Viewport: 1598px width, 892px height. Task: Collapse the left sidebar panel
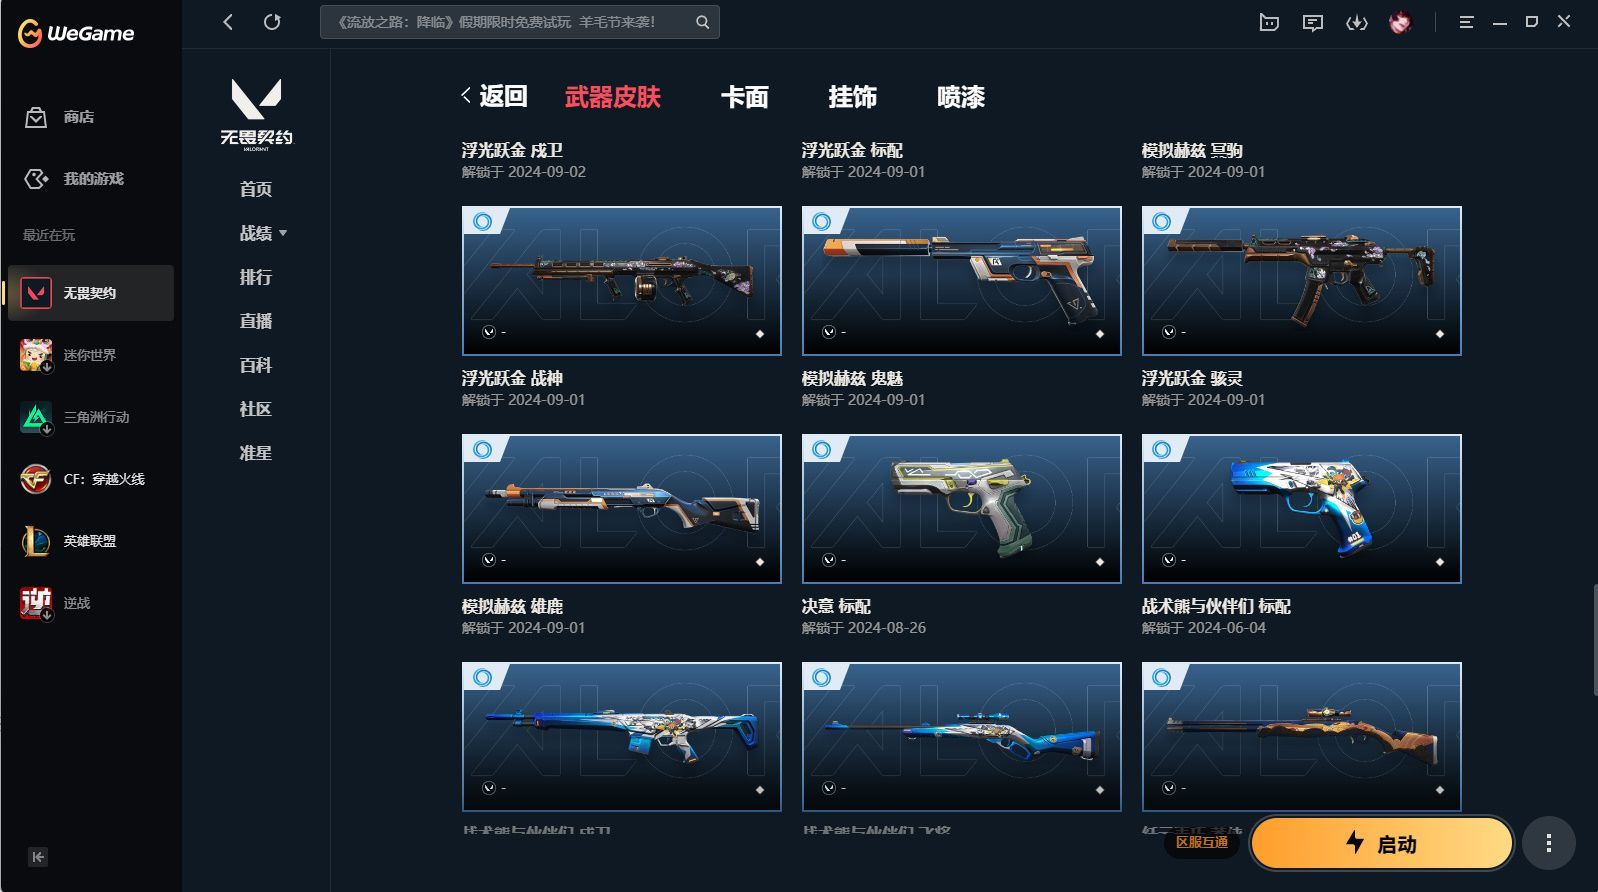coord(38,857)
